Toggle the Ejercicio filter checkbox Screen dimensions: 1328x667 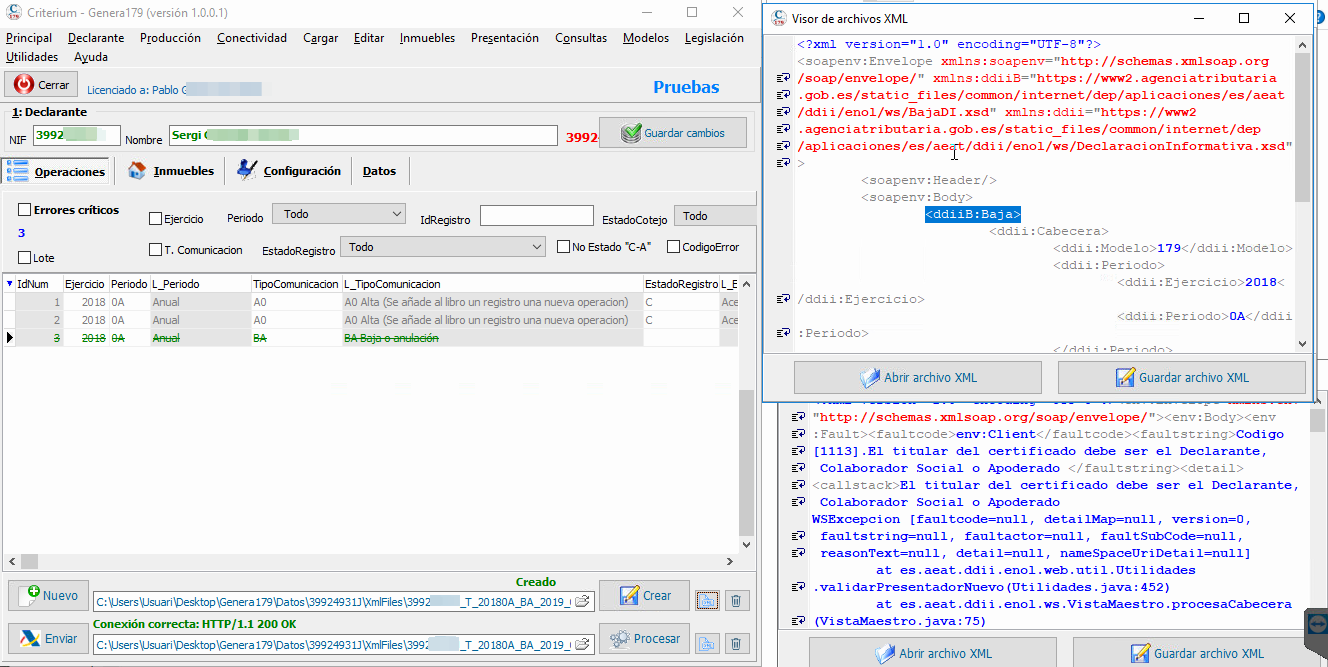[x=155, y=218]
